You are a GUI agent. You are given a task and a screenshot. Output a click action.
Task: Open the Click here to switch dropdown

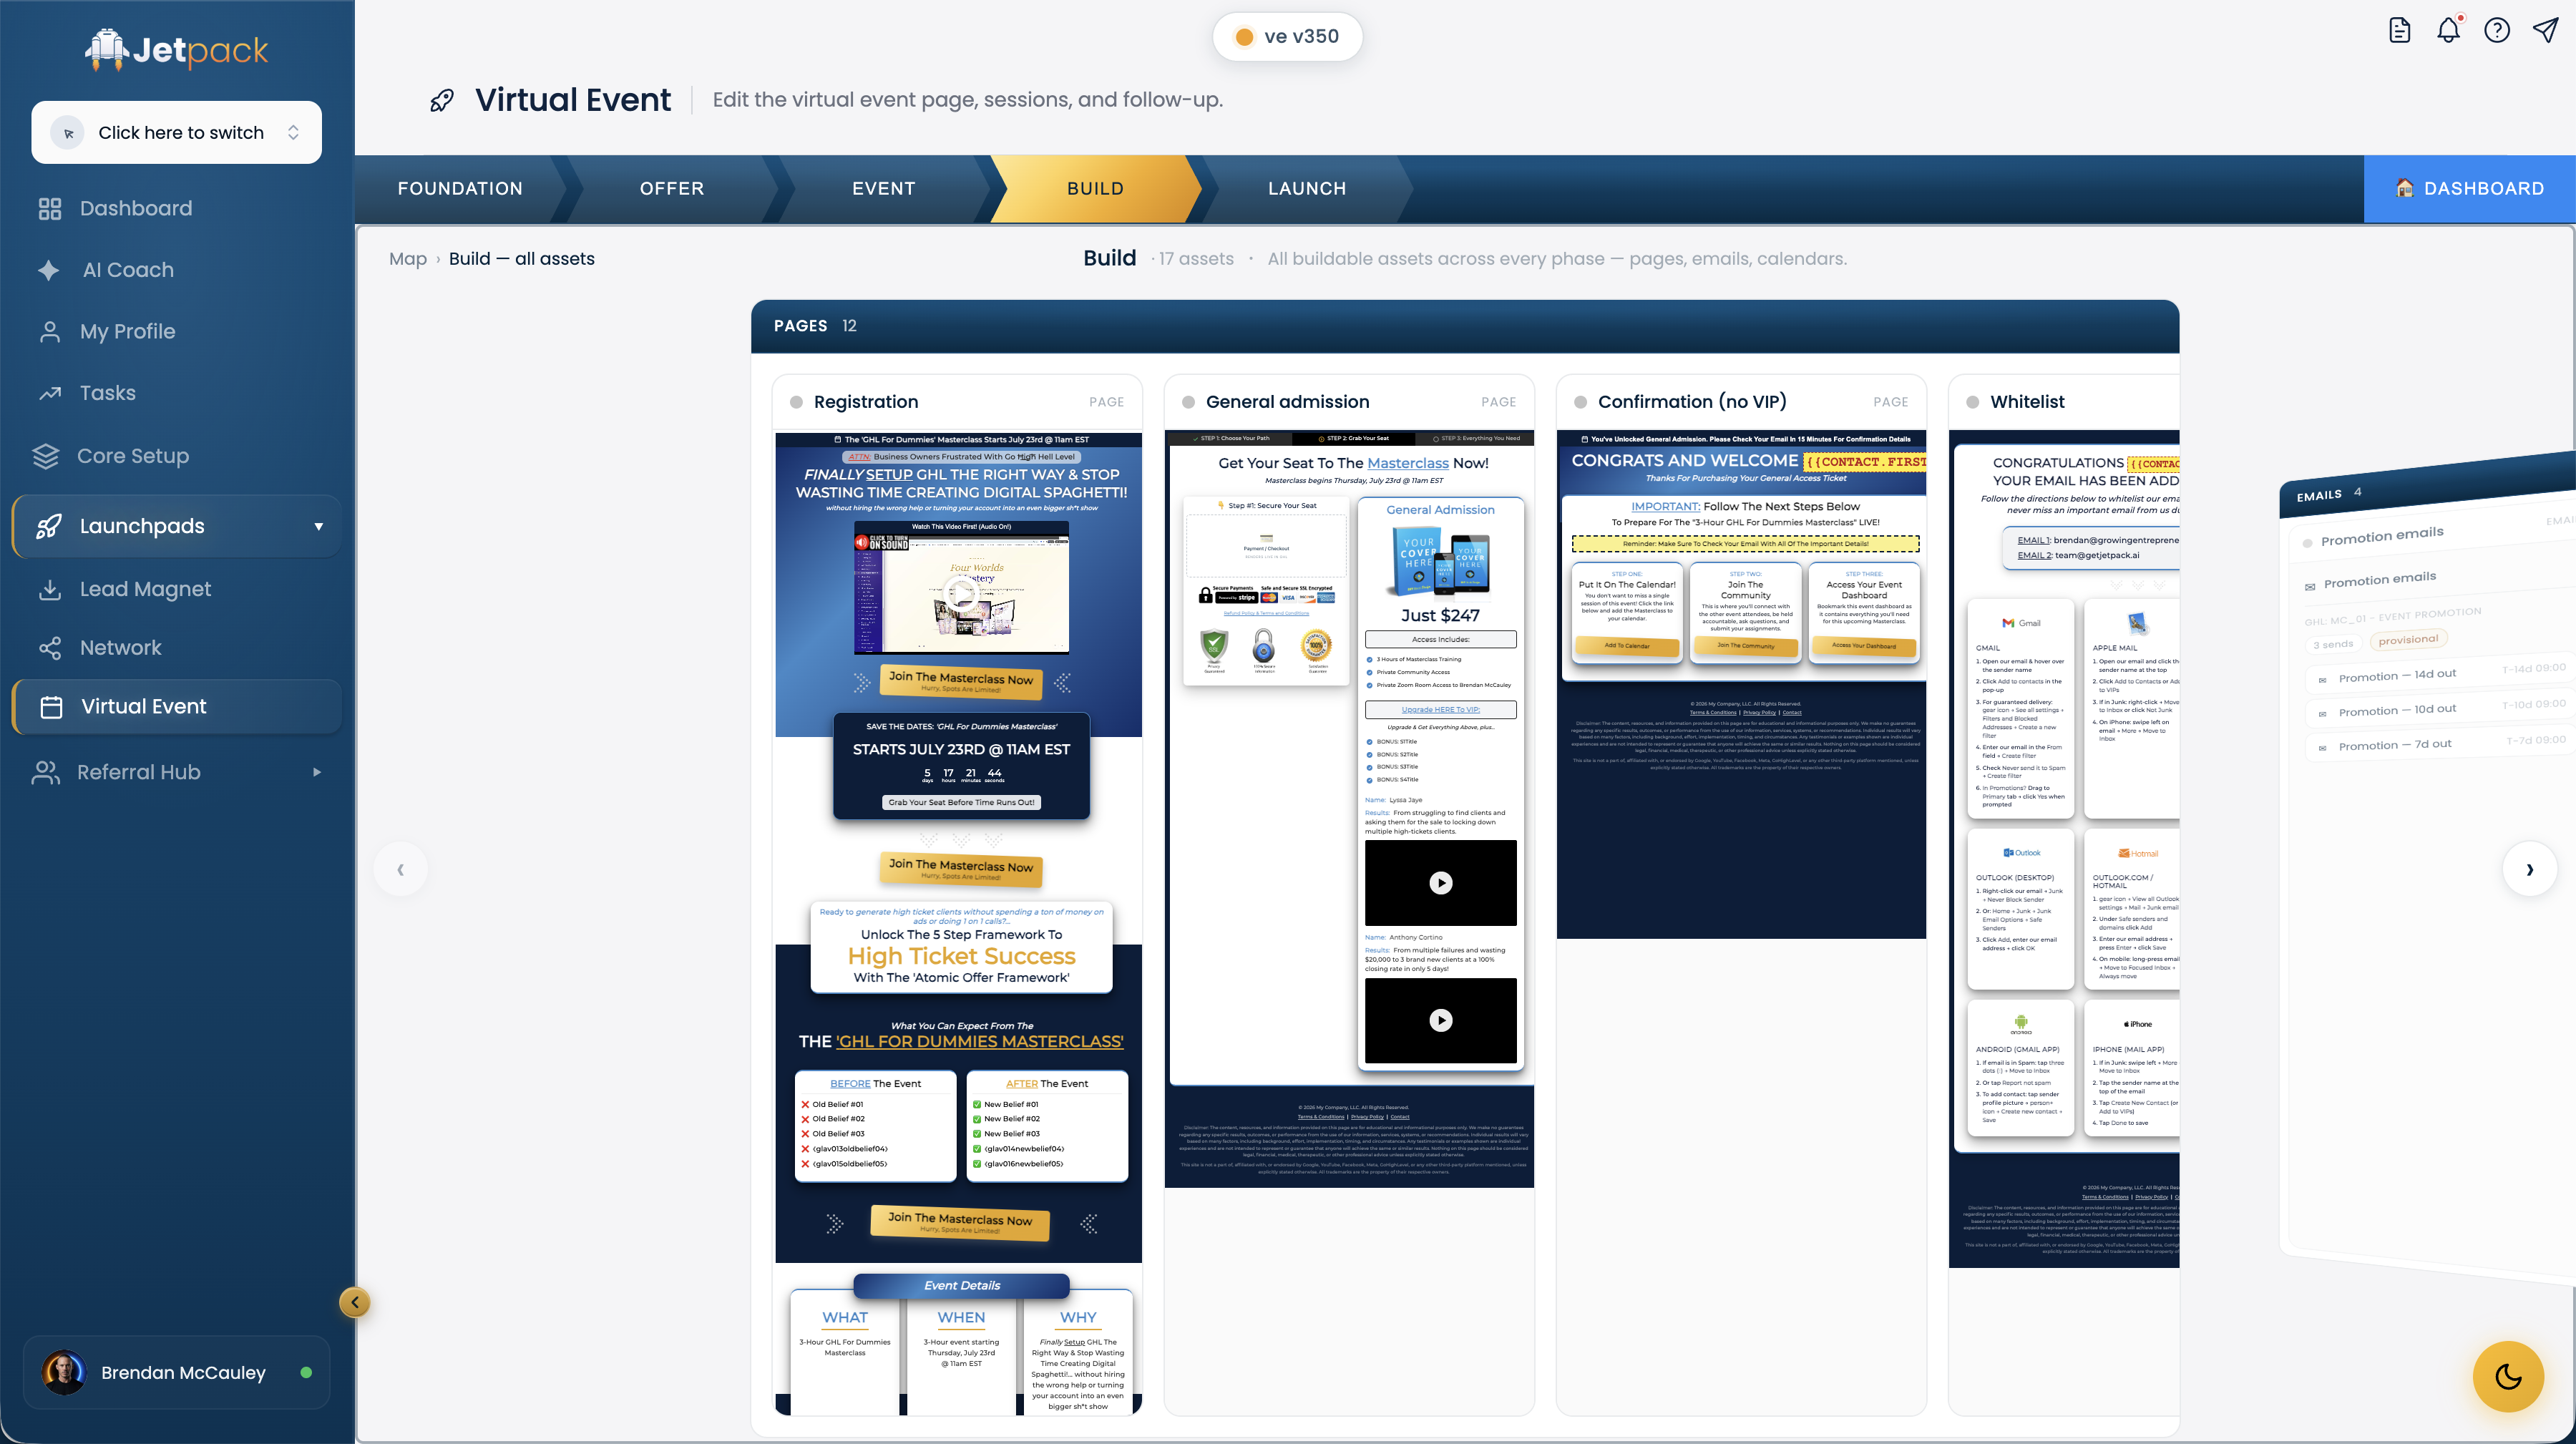[176, 132]
